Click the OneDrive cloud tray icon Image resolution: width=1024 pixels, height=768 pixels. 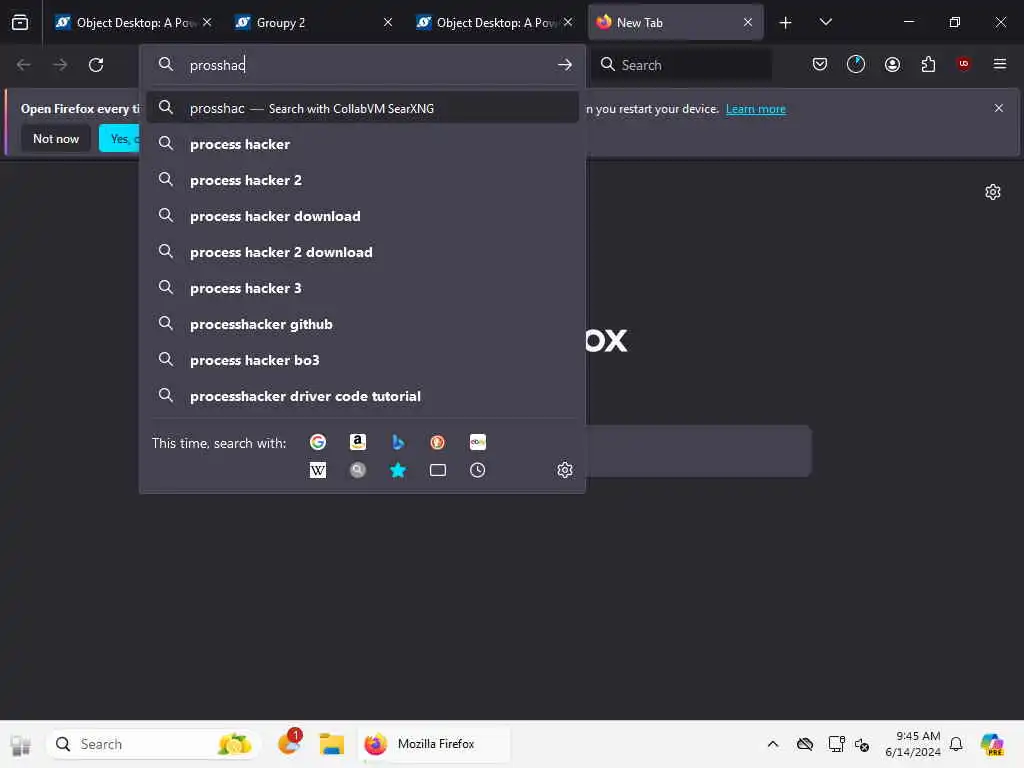(x=805, y=744)
